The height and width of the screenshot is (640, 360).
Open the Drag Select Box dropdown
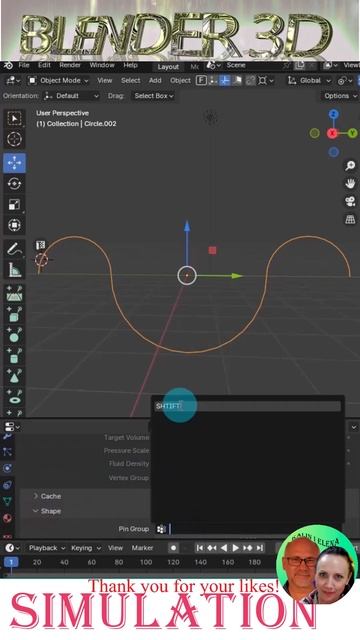tap(153, 96)
